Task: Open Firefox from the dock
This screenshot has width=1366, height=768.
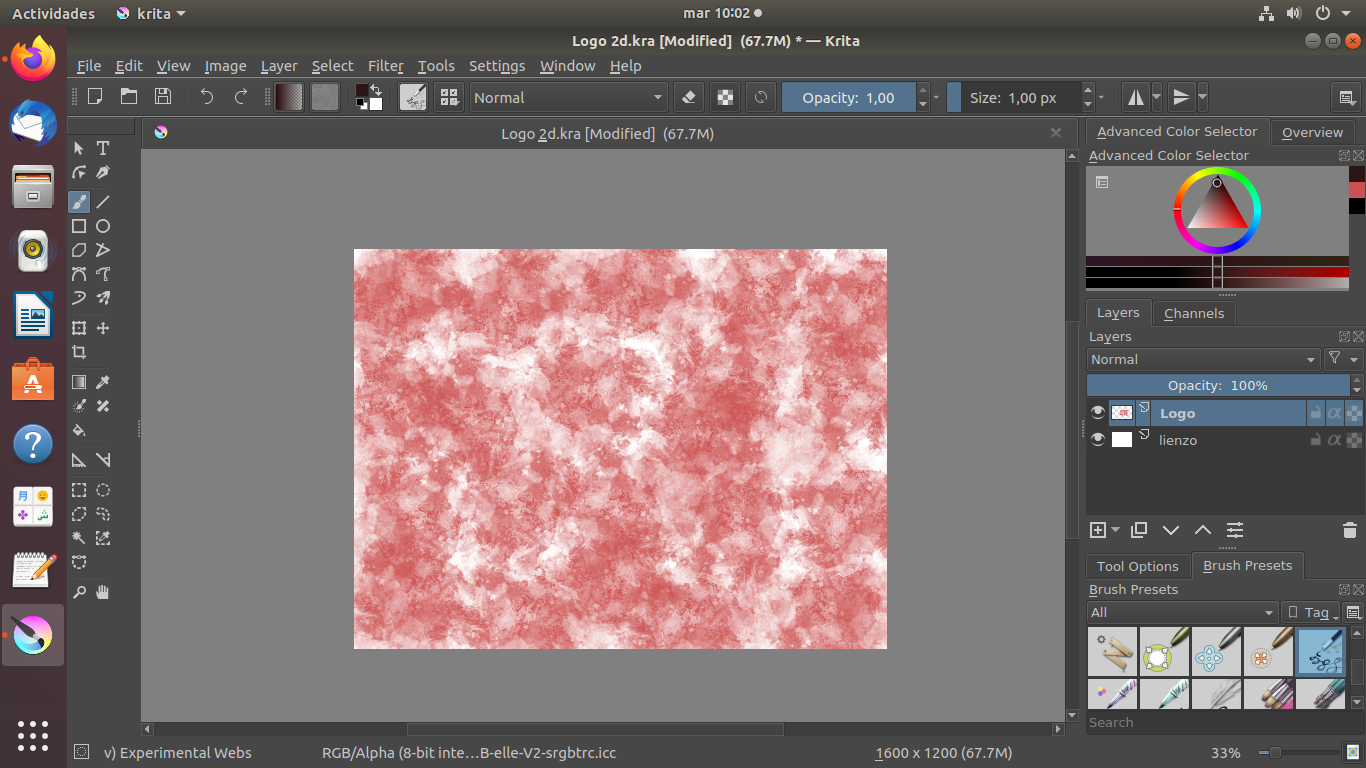Action: (33, 59)
